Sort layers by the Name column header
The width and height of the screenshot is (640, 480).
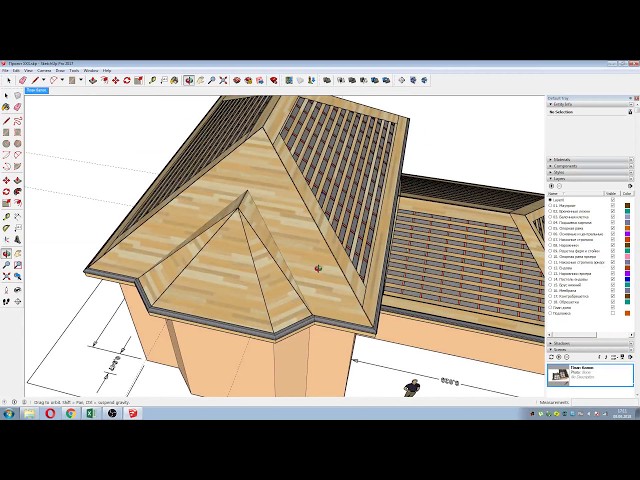pos(575,193)
